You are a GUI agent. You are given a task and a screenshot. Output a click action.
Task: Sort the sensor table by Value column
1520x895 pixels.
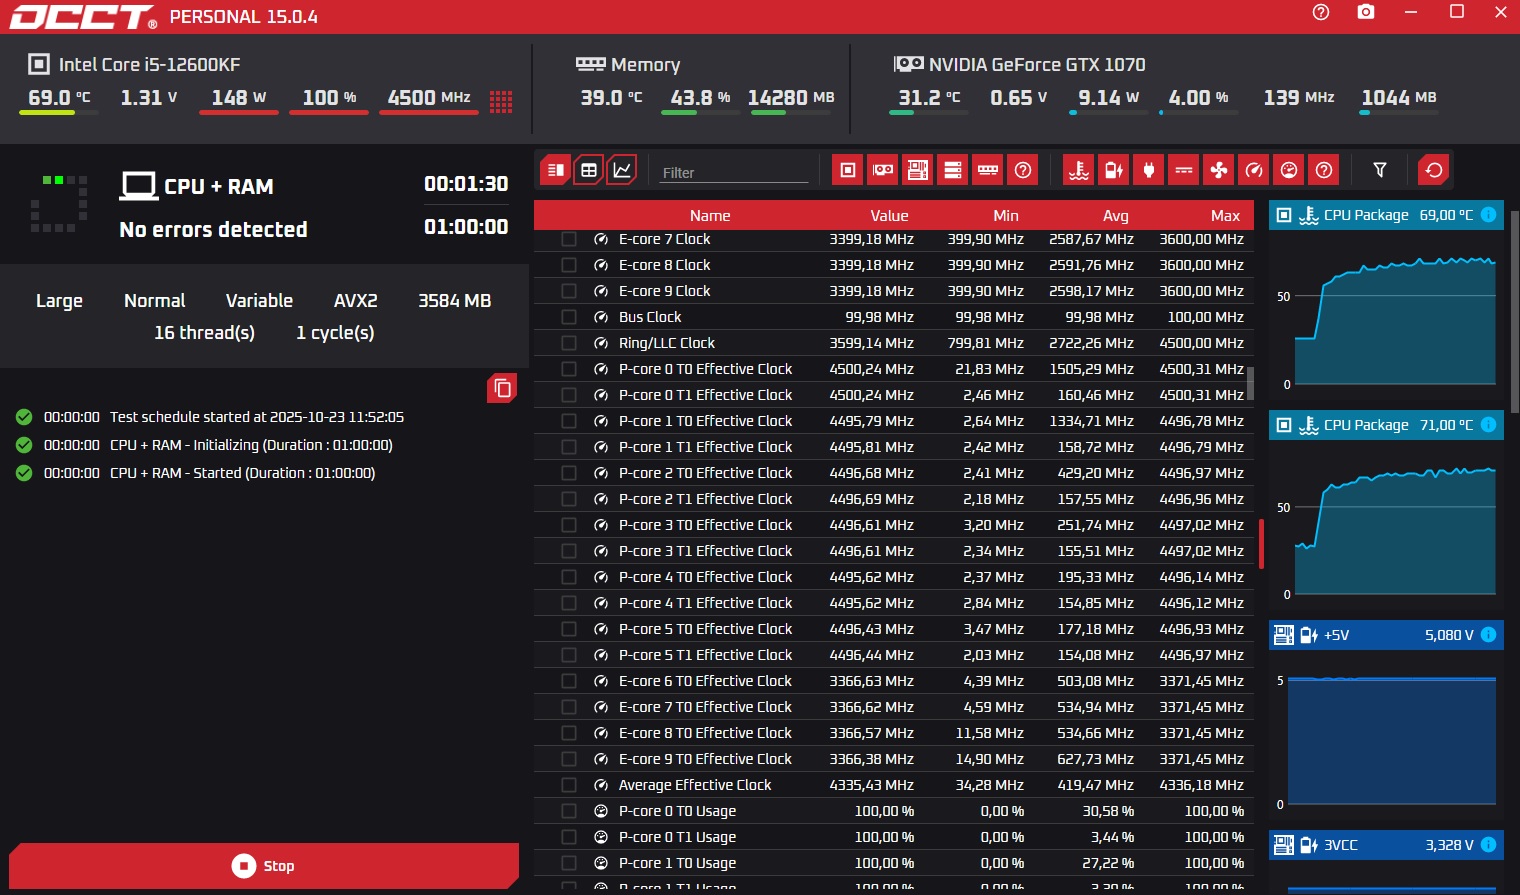889,216
